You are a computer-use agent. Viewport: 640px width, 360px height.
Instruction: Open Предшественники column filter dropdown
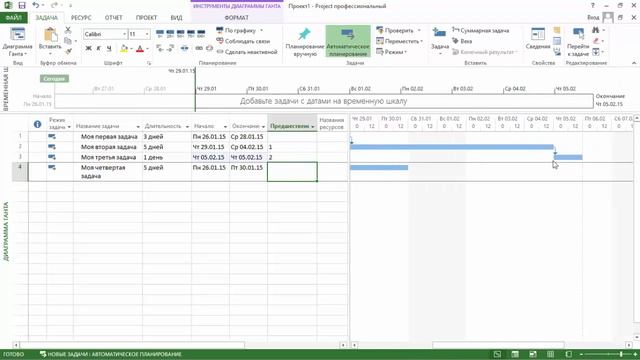click(x=313, y=127)
